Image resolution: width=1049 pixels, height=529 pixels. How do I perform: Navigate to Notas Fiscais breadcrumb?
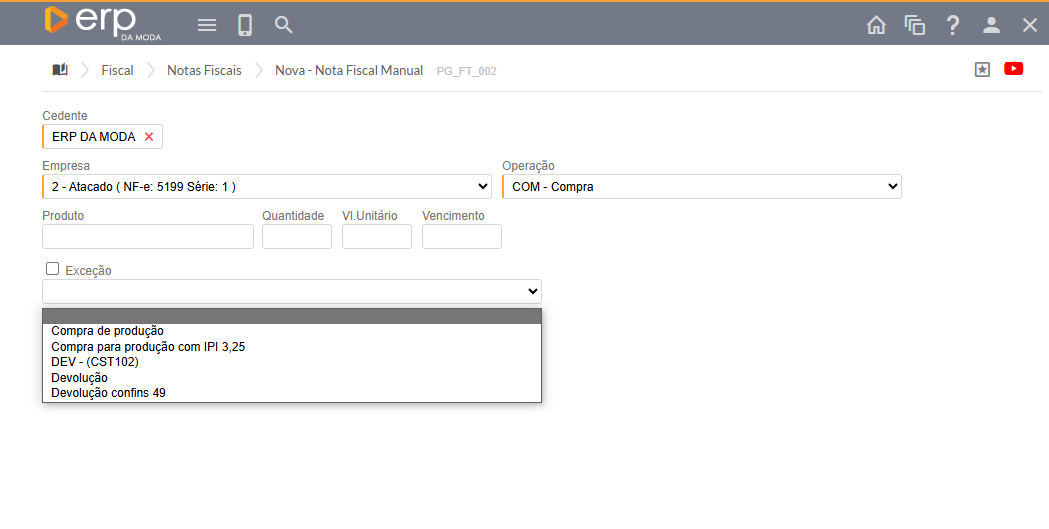point(204,71)
